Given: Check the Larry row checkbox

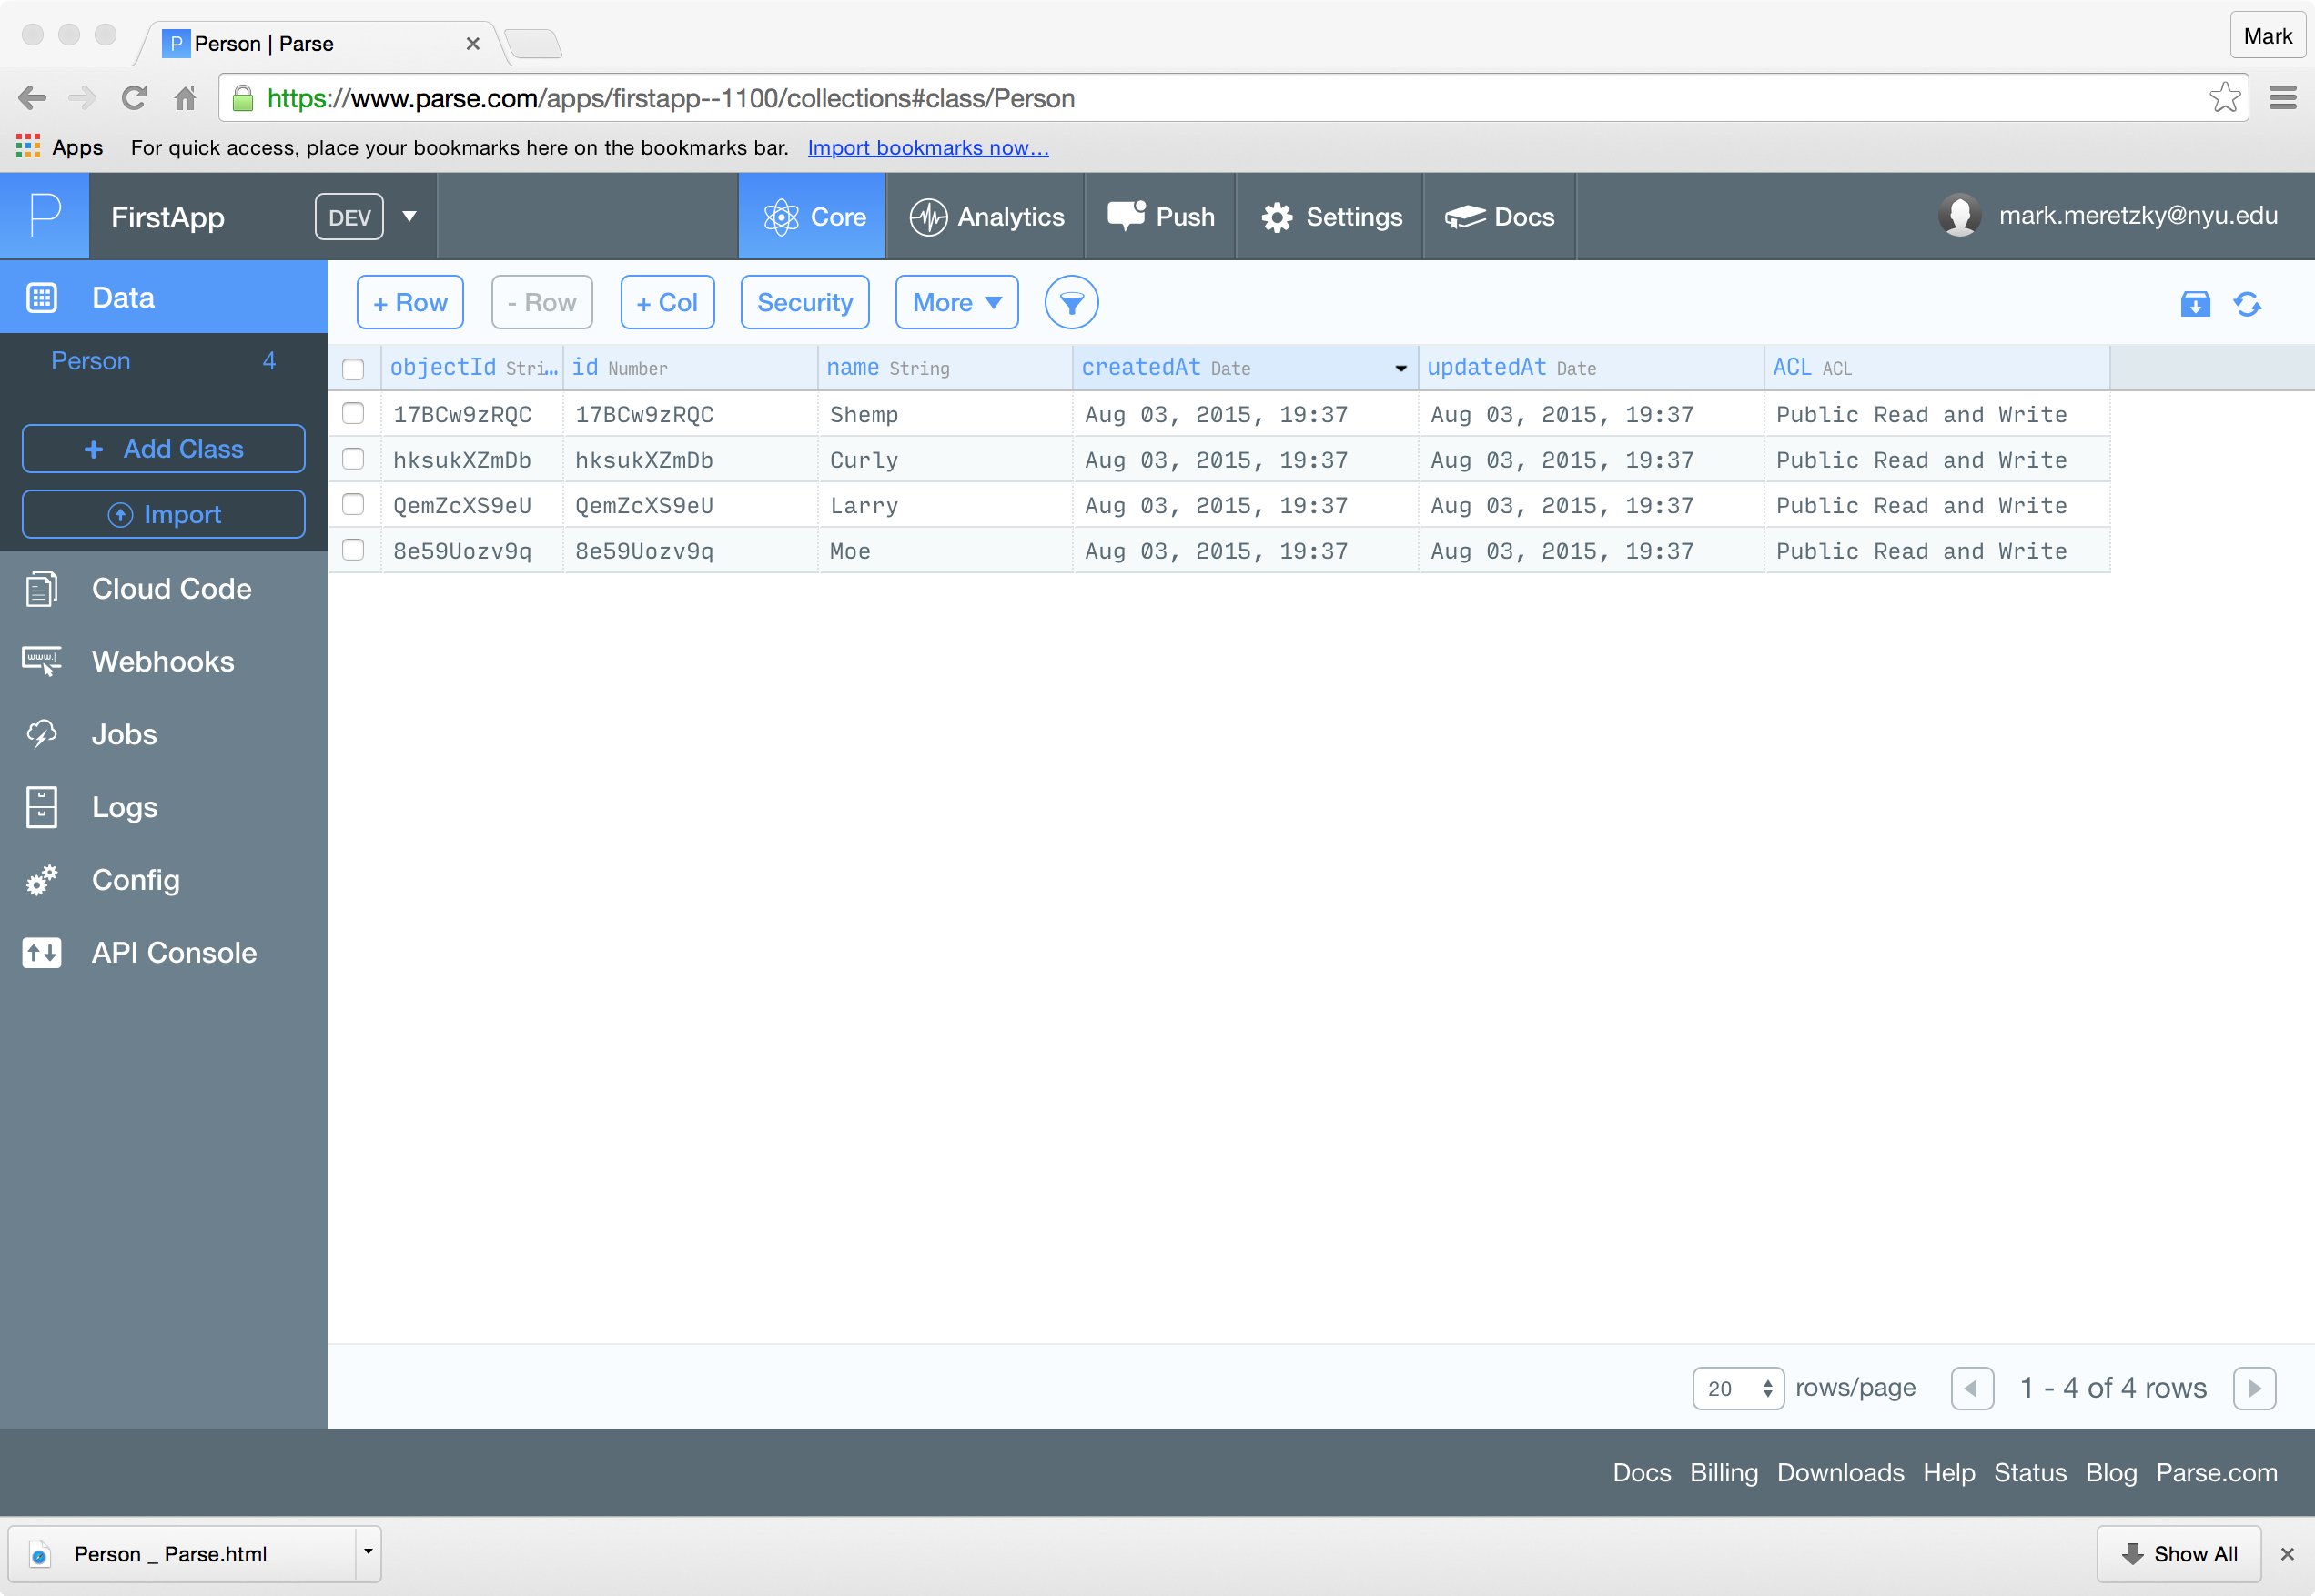Looking at the screenshot, I should pyautogui.click(x=353, y=505).
